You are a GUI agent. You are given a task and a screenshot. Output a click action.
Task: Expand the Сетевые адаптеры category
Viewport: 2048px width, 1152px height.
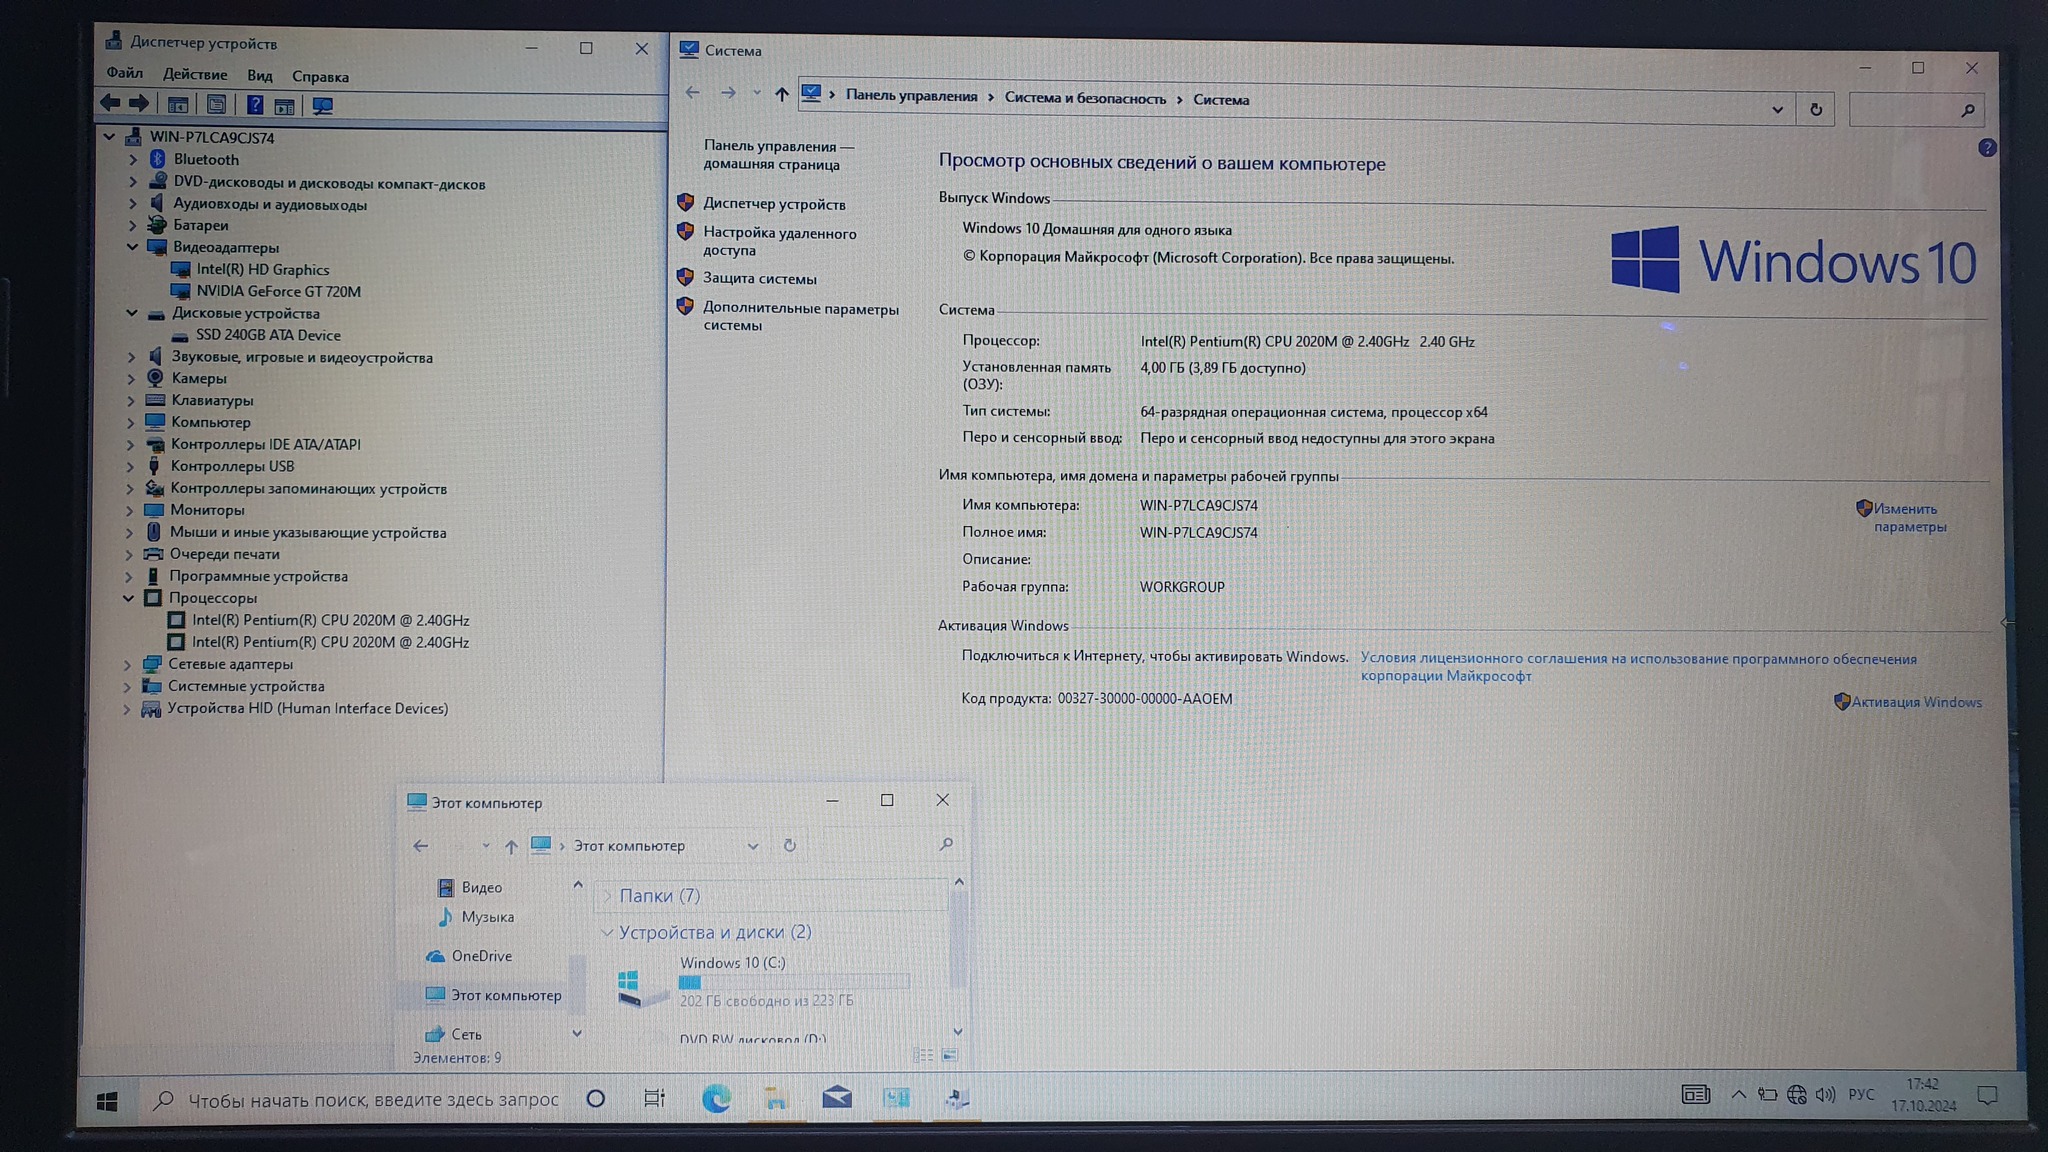click(x=127, y=664)
